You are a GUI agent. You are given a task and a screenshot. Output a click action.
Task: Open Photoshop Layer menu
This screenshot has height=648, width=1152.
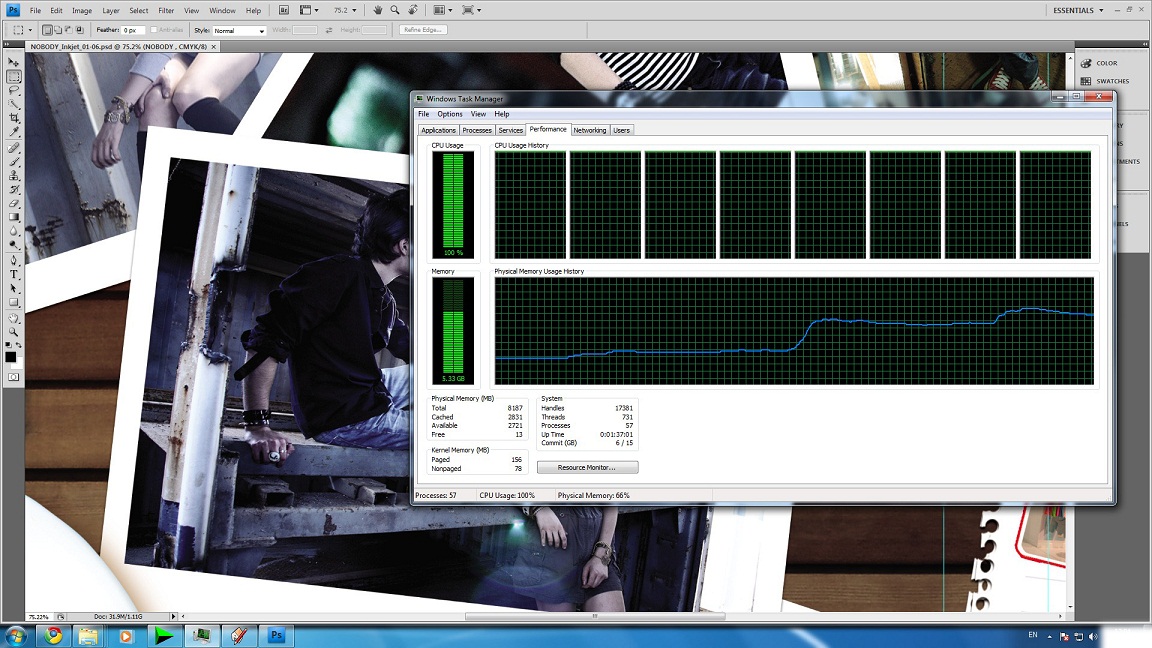pos(111,11)
